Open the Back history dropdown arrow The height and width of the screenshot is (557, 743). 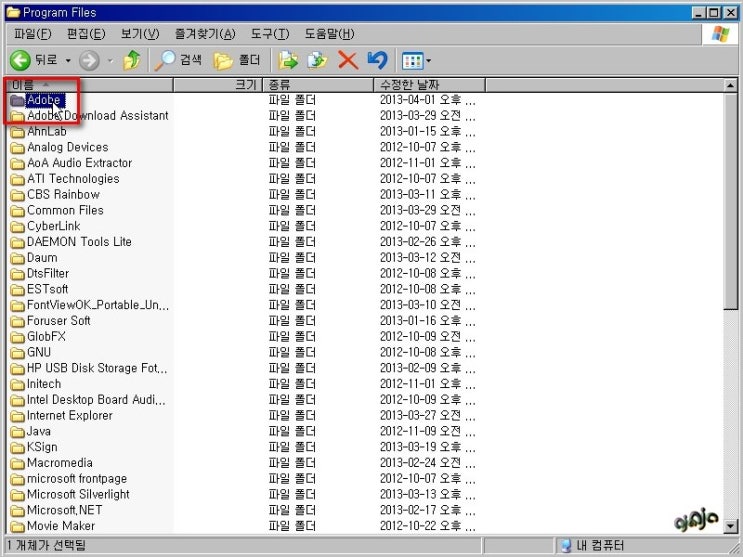tap(68, 60)
